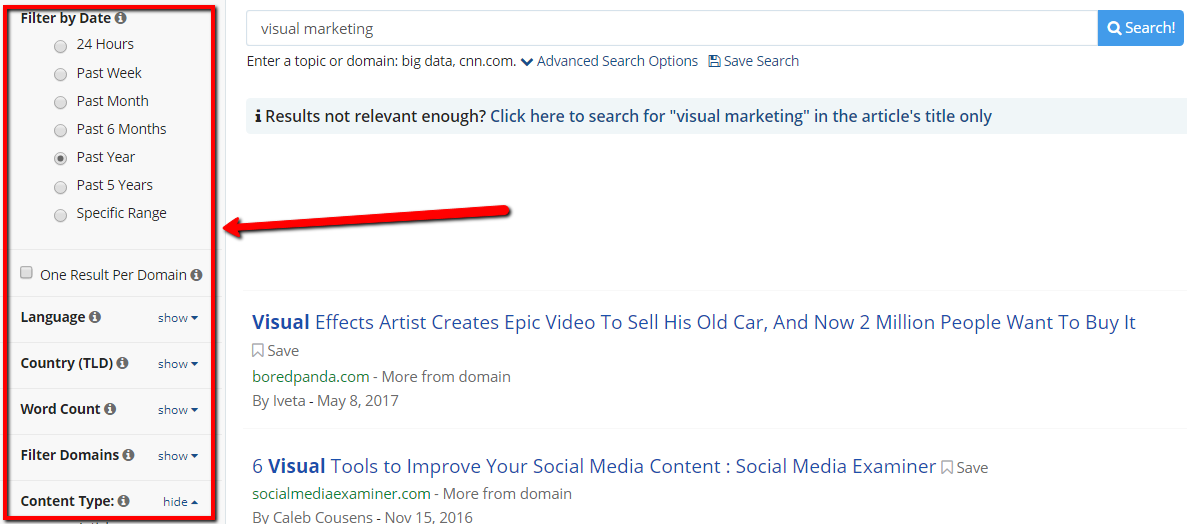Click the info icon beside Filter by Date
1187x524 pixels.
[120, 18]
